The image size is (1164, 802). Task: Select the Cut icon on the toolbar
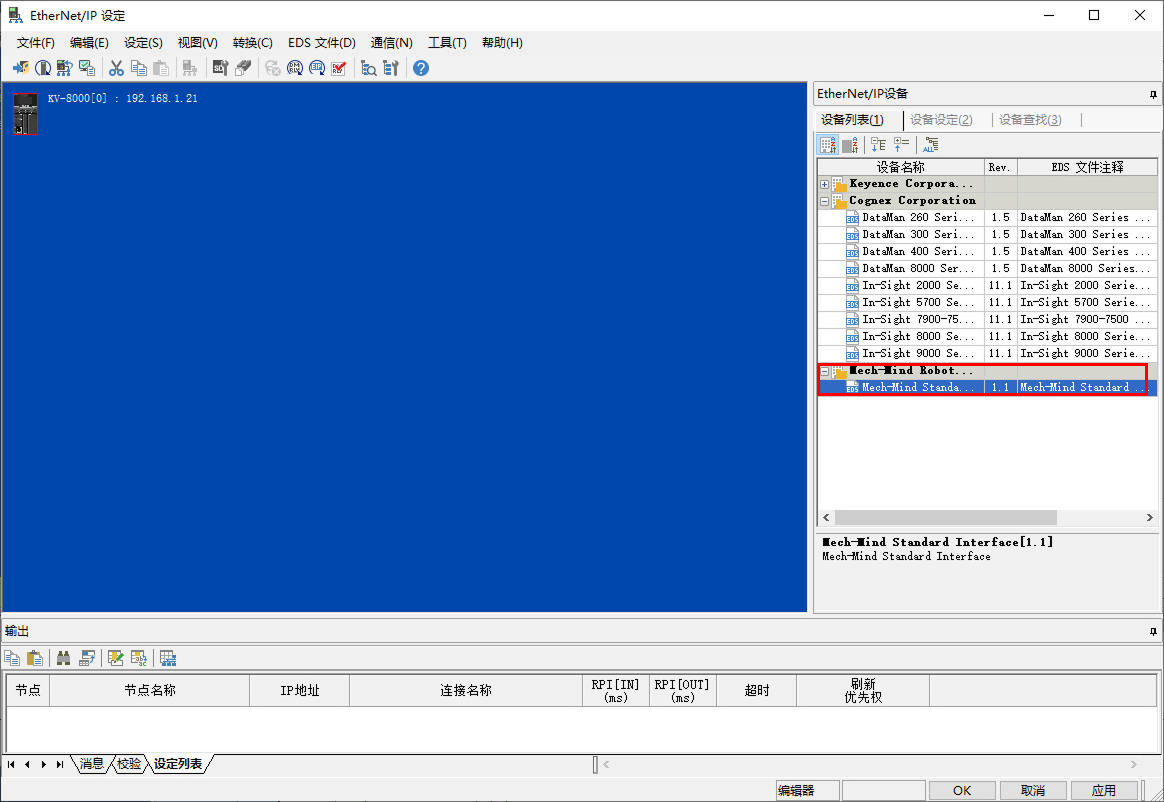(117, 67)
